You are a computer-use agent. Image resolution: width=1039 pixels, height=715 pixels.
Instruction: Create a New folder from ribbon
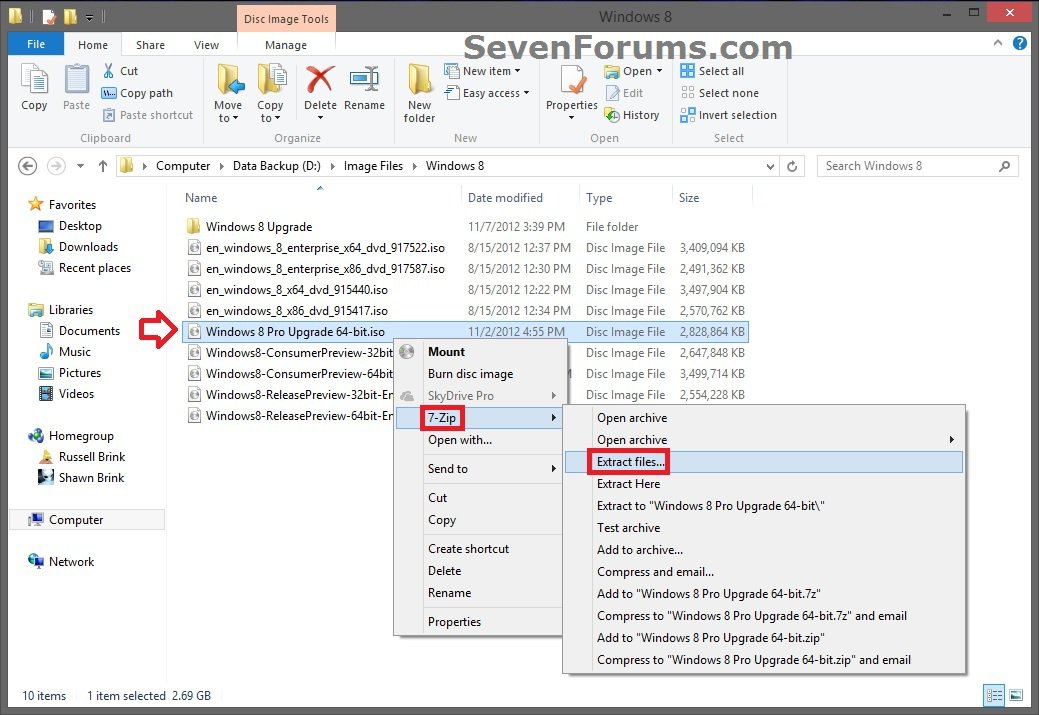[x=419, y=93]
